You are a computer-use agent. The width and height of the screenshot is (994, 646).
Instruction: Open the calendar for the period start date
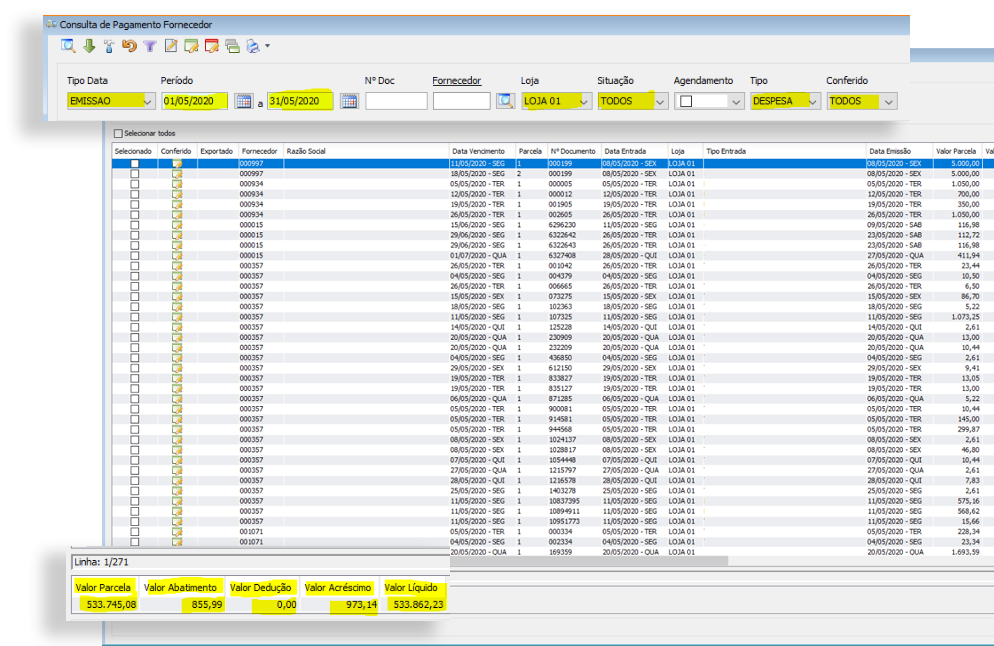[x=243, y=101]
